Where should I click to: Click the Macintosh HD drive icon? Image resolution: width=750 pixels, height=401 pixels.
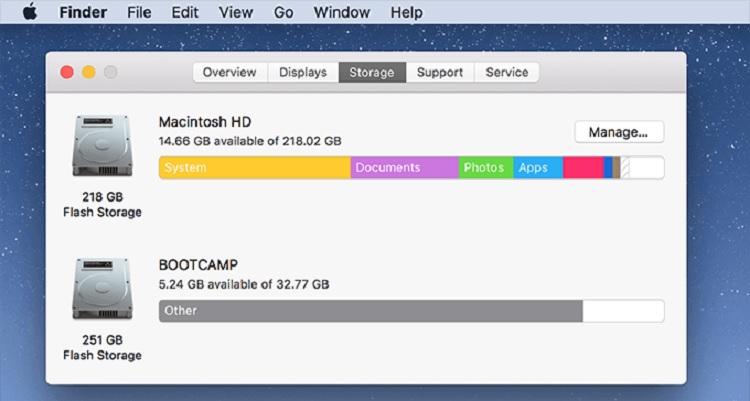102,145
